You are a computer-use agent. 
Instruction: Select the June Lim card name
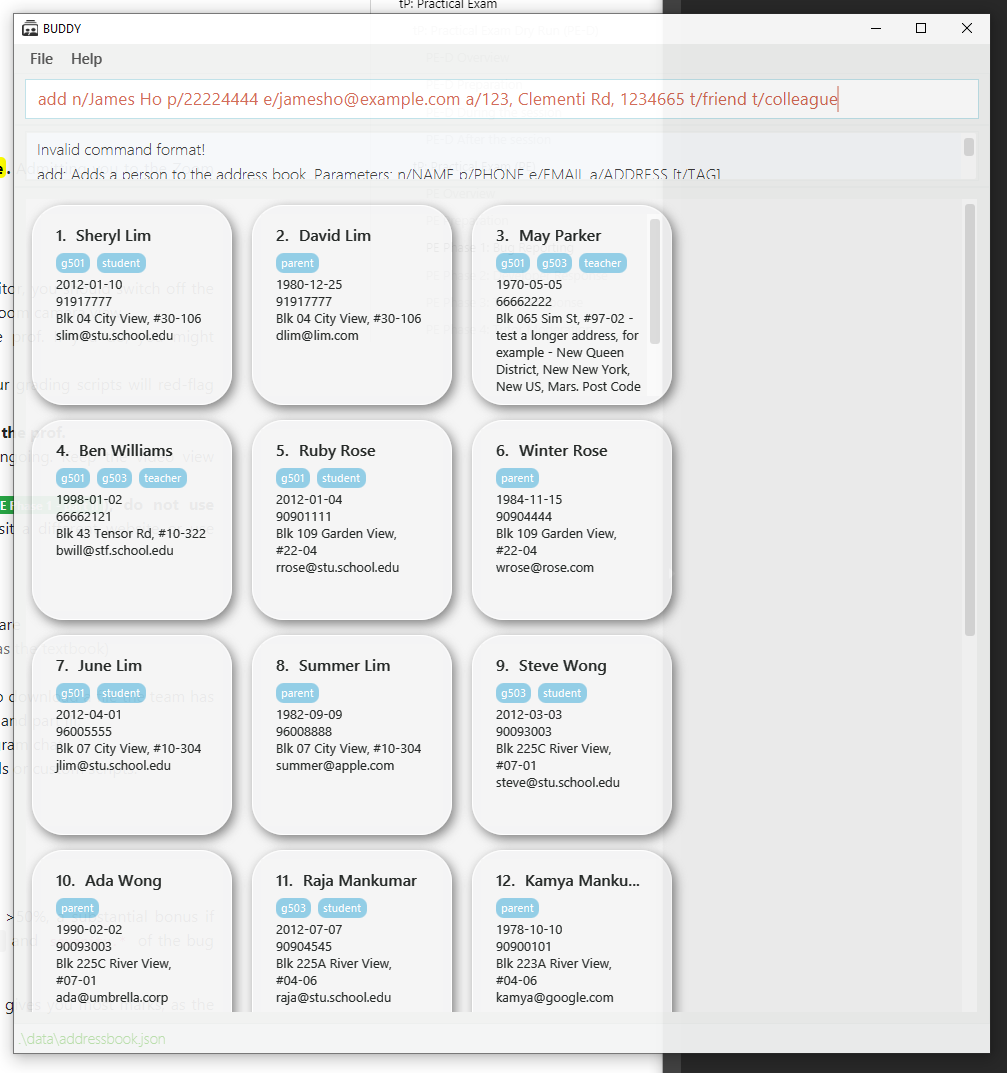click(x=109, y=665)
